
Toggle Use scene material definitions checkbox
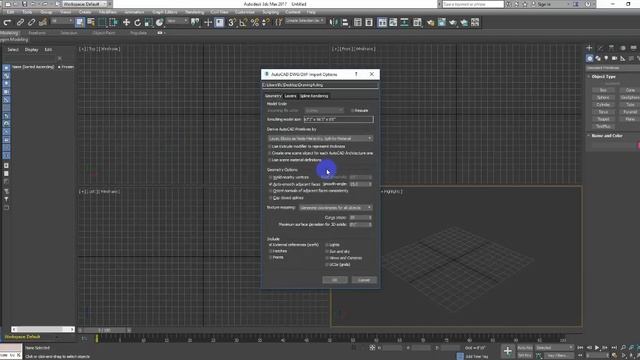pos(269,160)
